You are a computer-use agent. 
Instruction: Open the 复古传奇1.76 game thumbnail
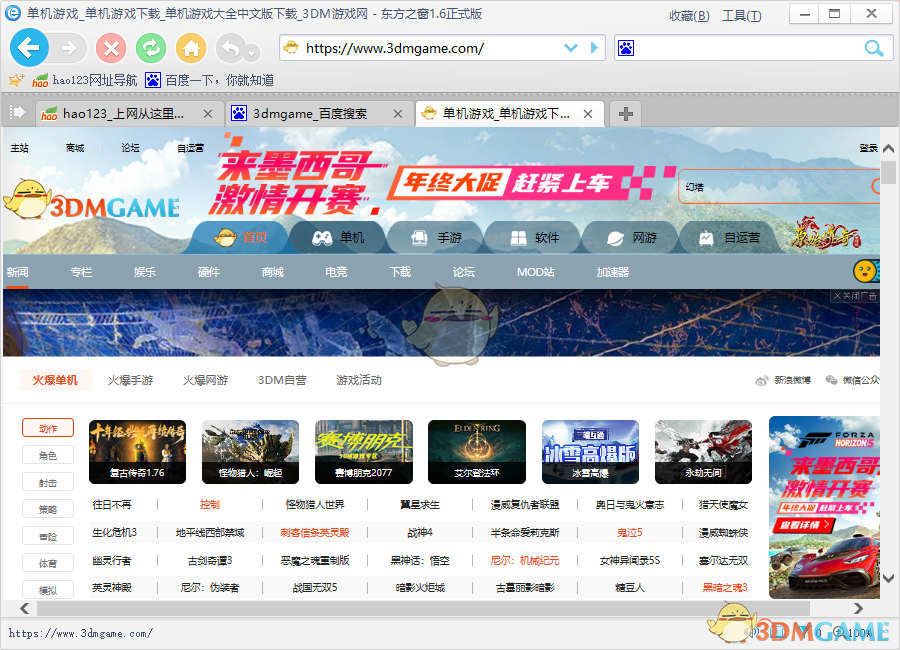click(x=137, y=452)
